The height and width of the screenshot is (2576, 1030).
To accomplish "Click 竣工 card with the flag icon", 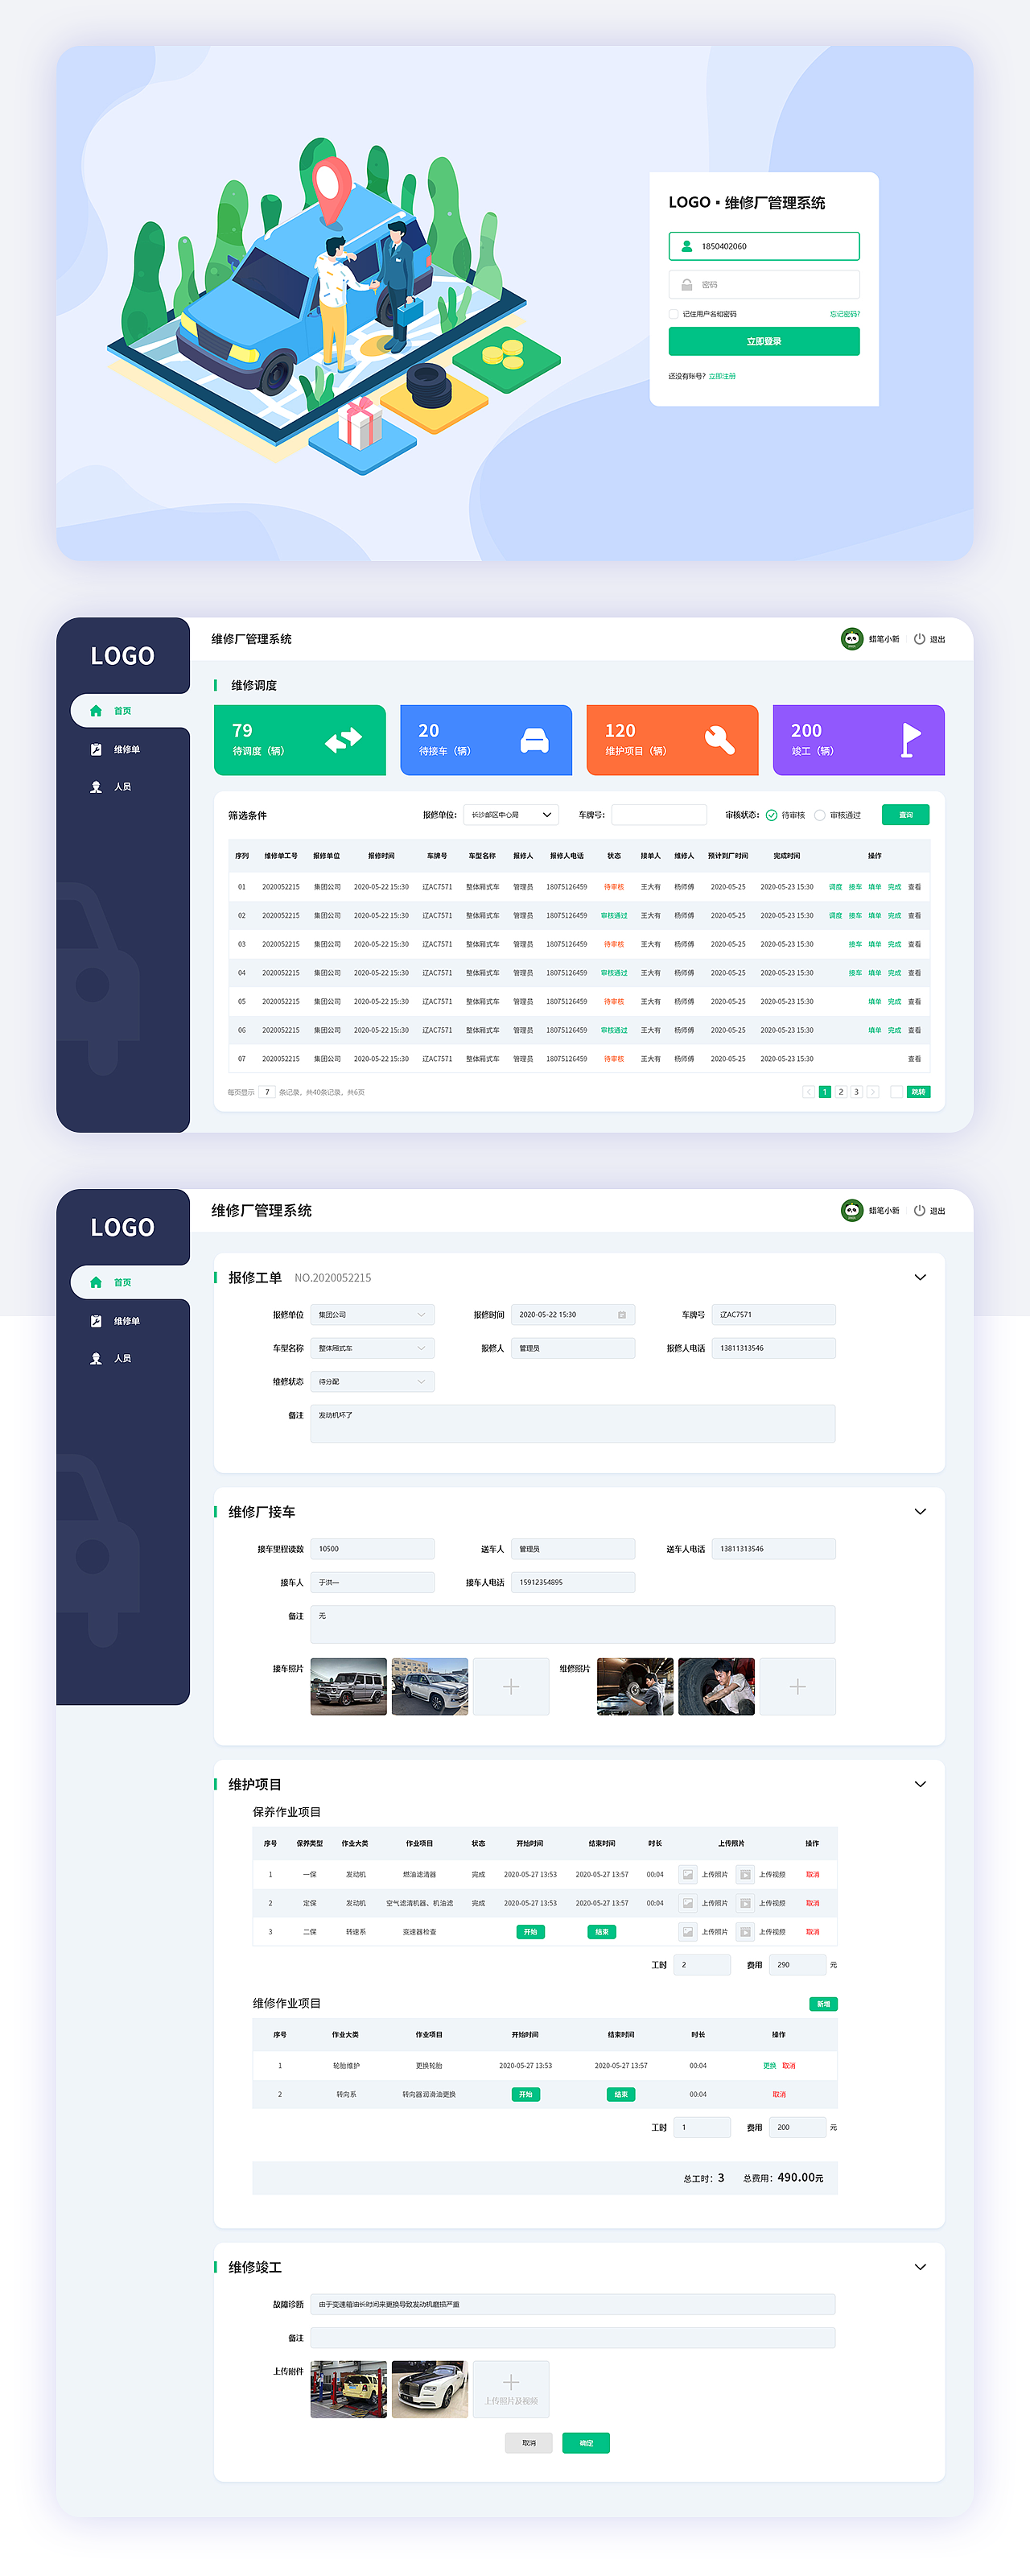I will 858,740.
